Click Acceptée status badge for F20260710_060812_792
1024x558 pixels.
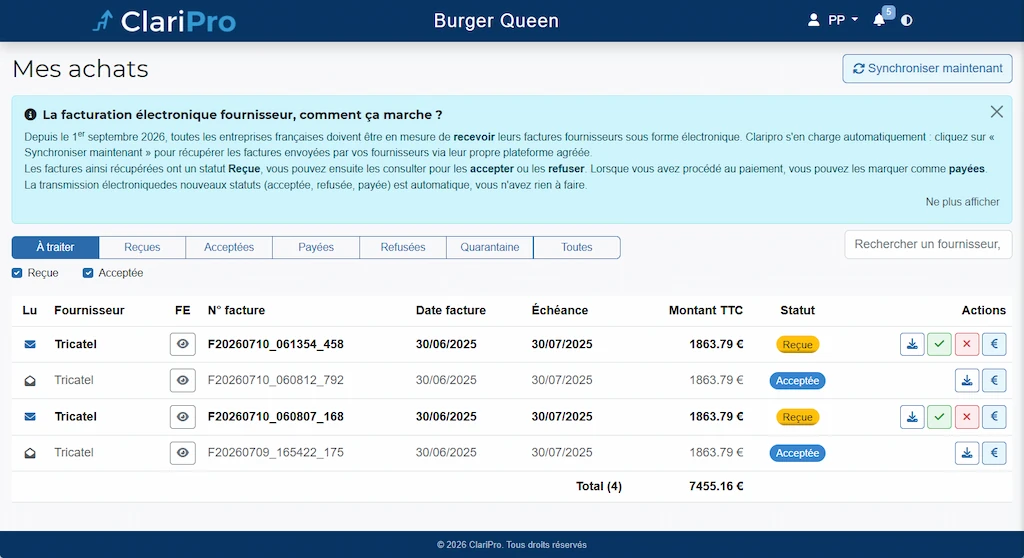pyautogui.click(x=797, y=380)
